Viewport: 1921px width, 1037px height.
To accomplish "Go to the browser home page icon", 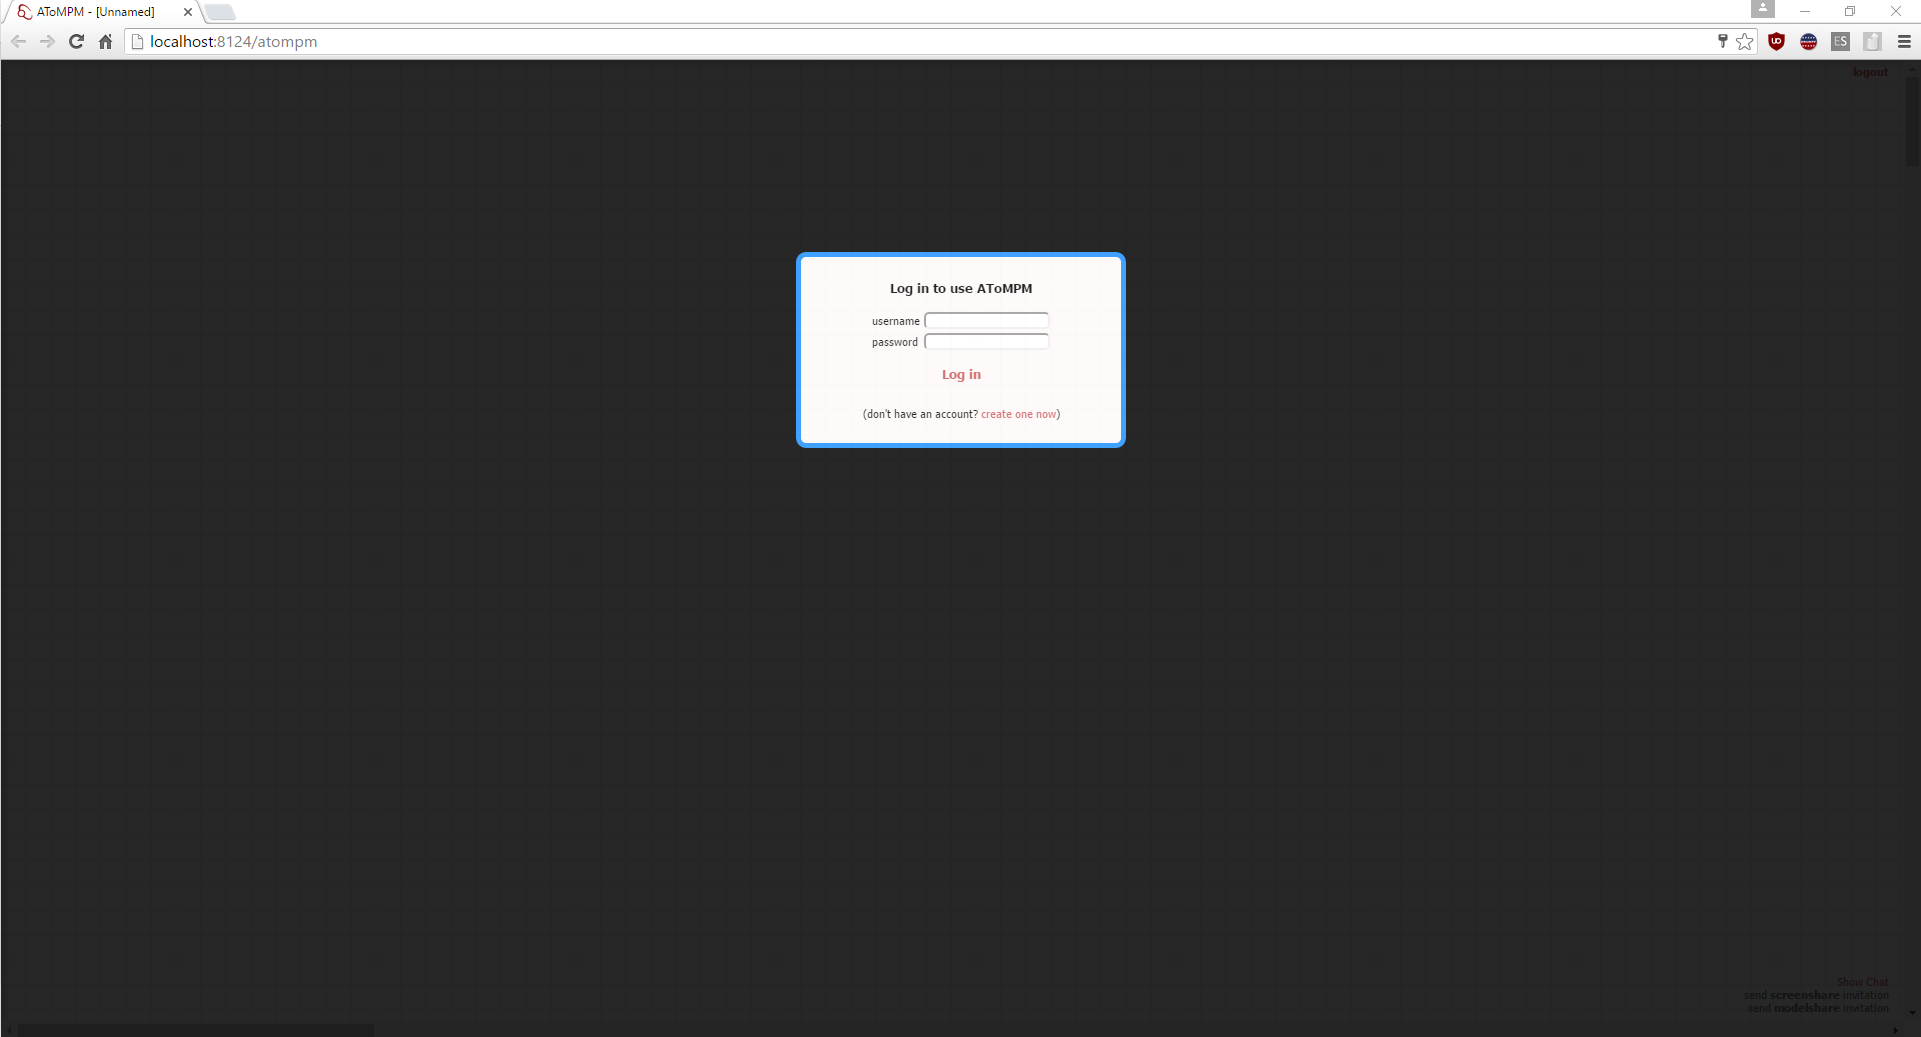I will tap(105, 41).
